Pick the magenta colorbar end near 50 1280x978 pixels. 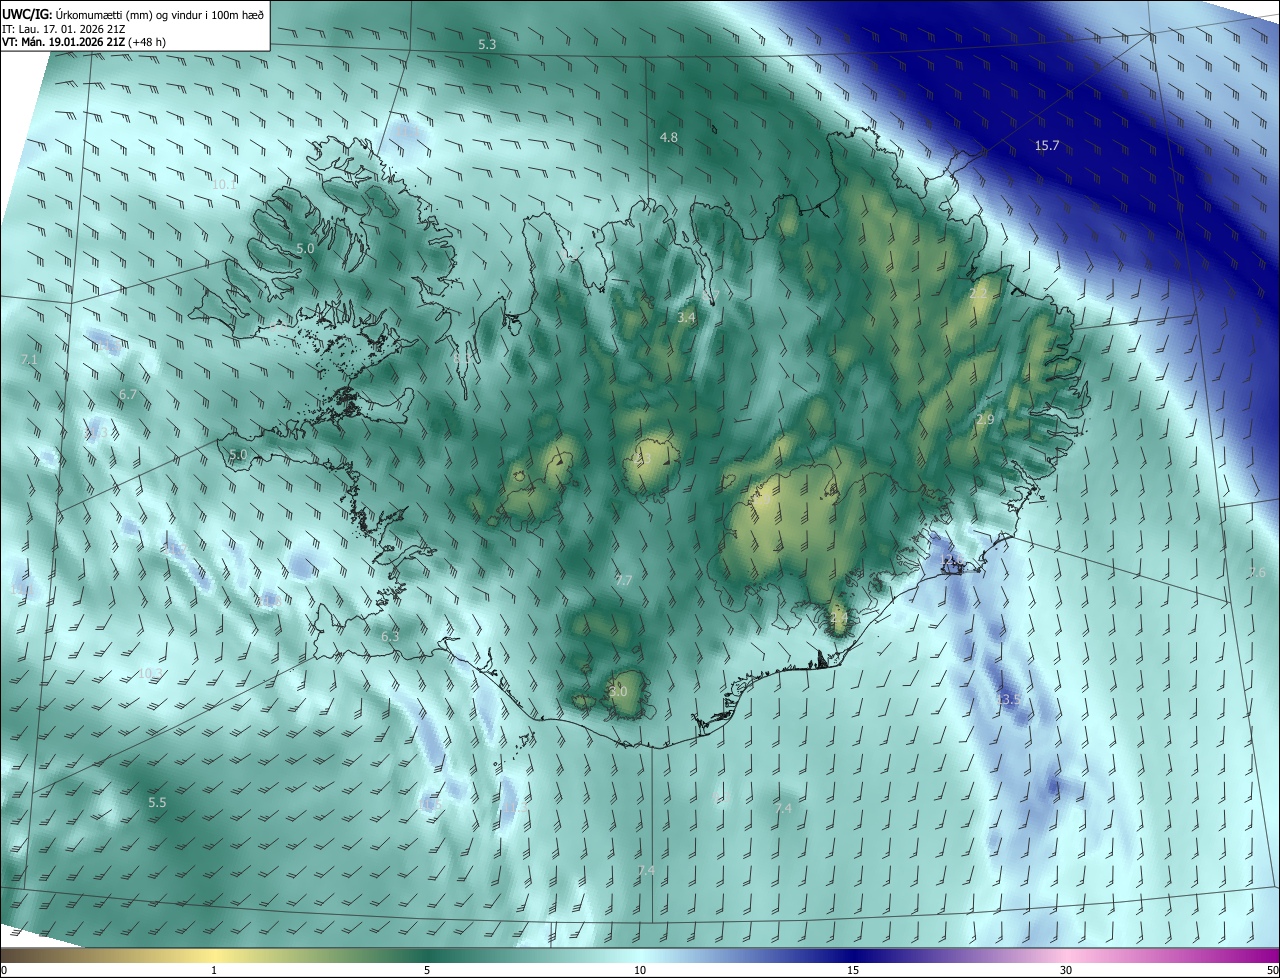(1268, 956)
